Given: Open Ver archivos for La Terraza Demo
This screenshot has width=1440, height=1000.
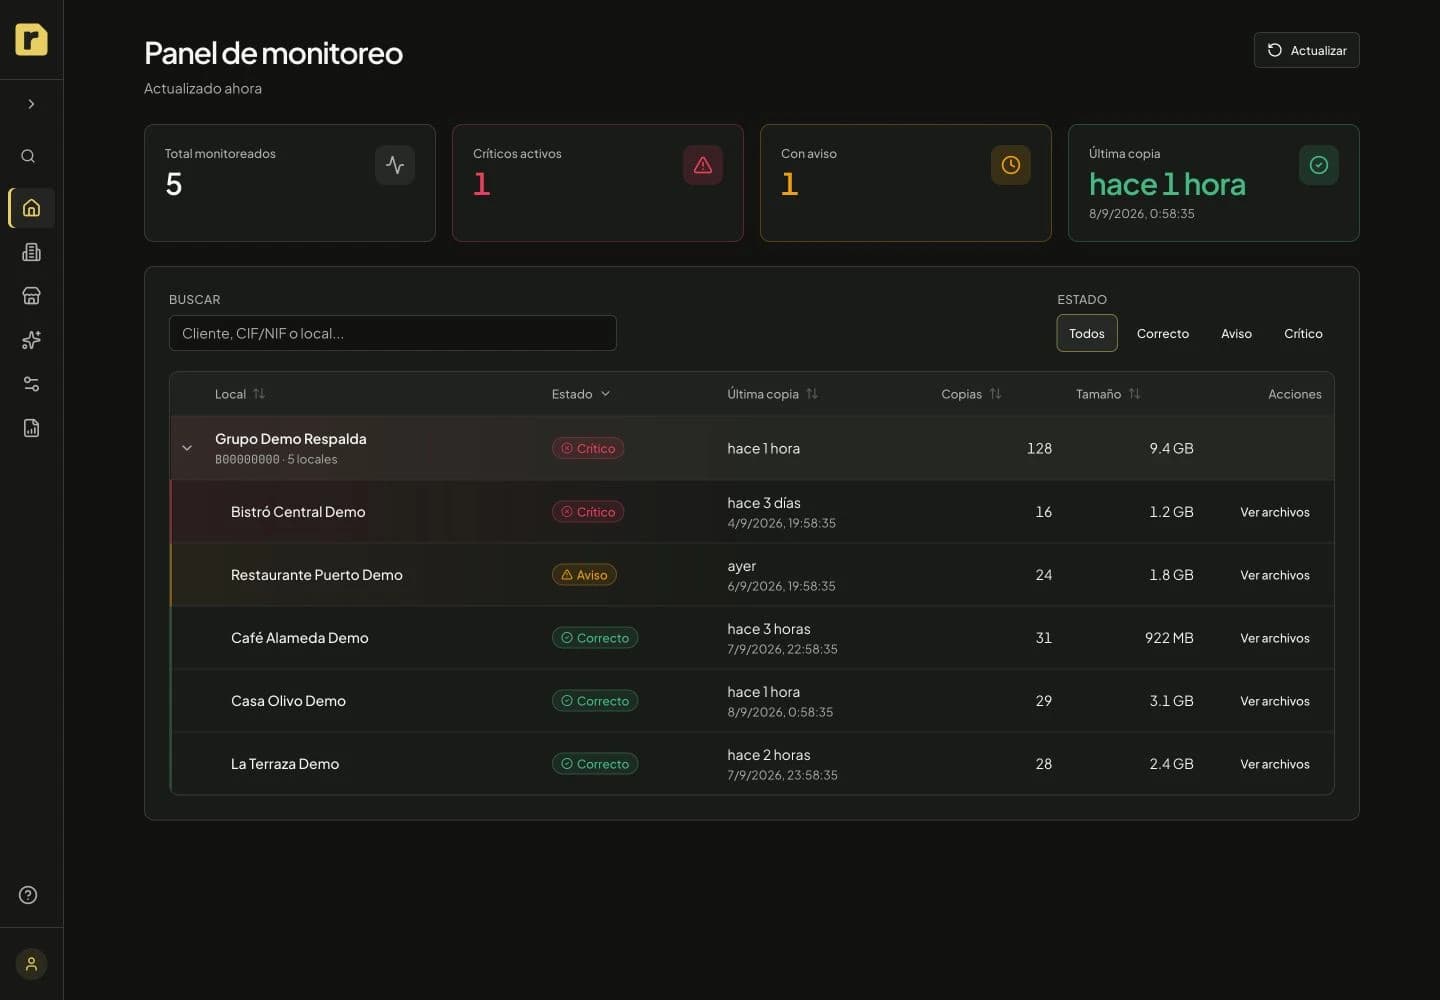Looking at the screenshot, I should (x=1275, y=764).
